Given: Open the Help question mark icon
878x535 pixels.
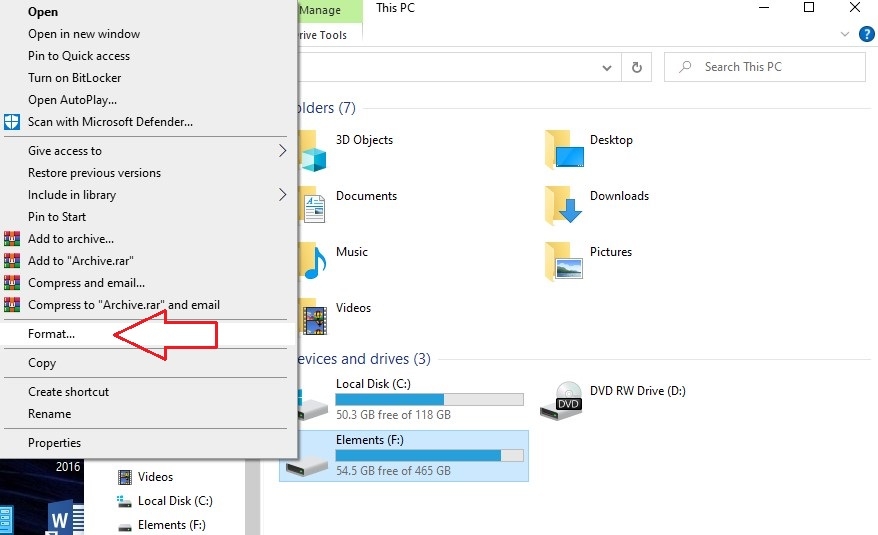Looking at the screenshot, I should click(866, 34).
